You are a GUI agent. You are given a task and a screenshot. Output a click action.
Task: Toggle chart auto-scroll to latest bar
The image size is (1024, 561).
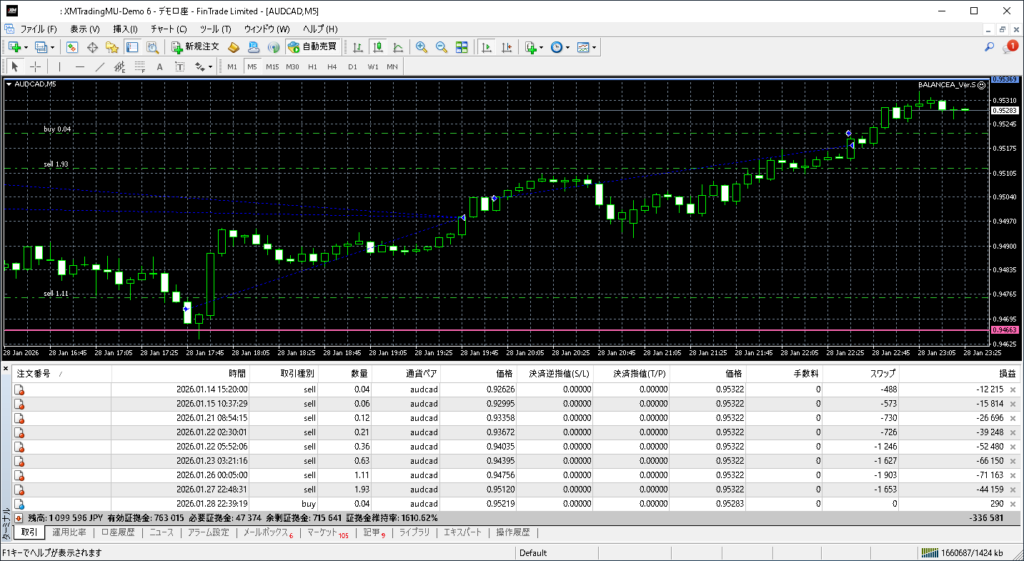(x=485, y=47)
